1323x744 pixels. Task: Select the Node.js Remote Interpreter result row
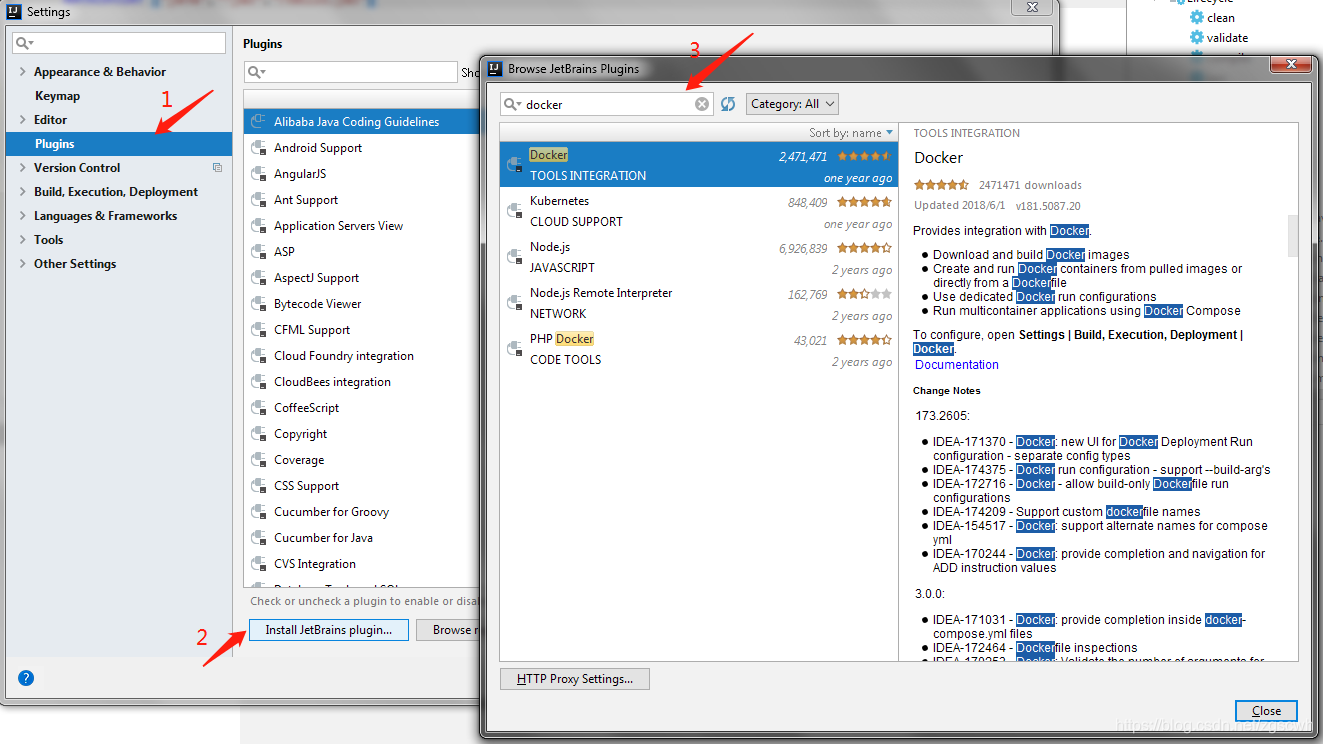(699, 303)
